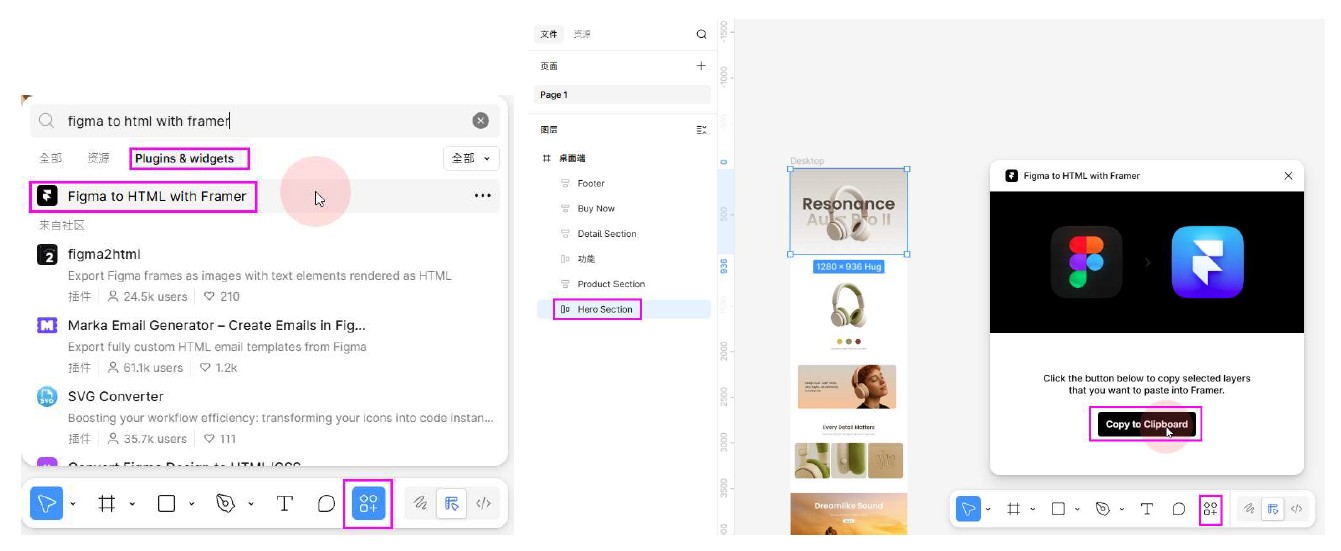Viewport: 1341px width, 551px height.
Task: Switch to the Plugins & widgets tab
Action: click(189, 158)
